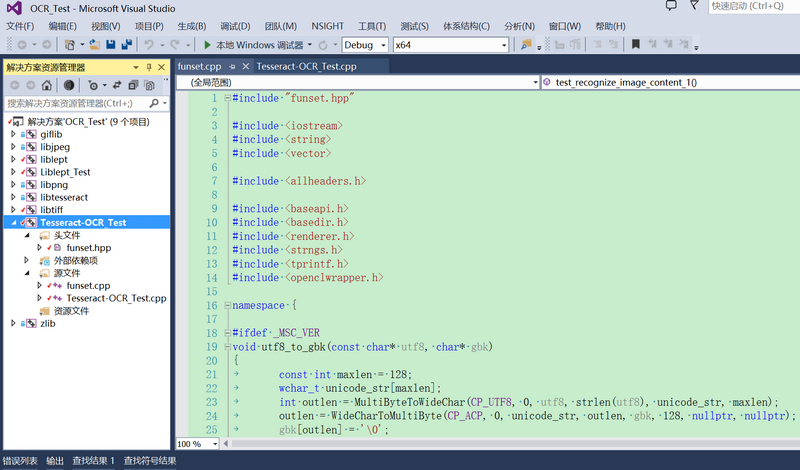Open the Debug configuration dropdown

pyautogui.click(x=365, y=45)
